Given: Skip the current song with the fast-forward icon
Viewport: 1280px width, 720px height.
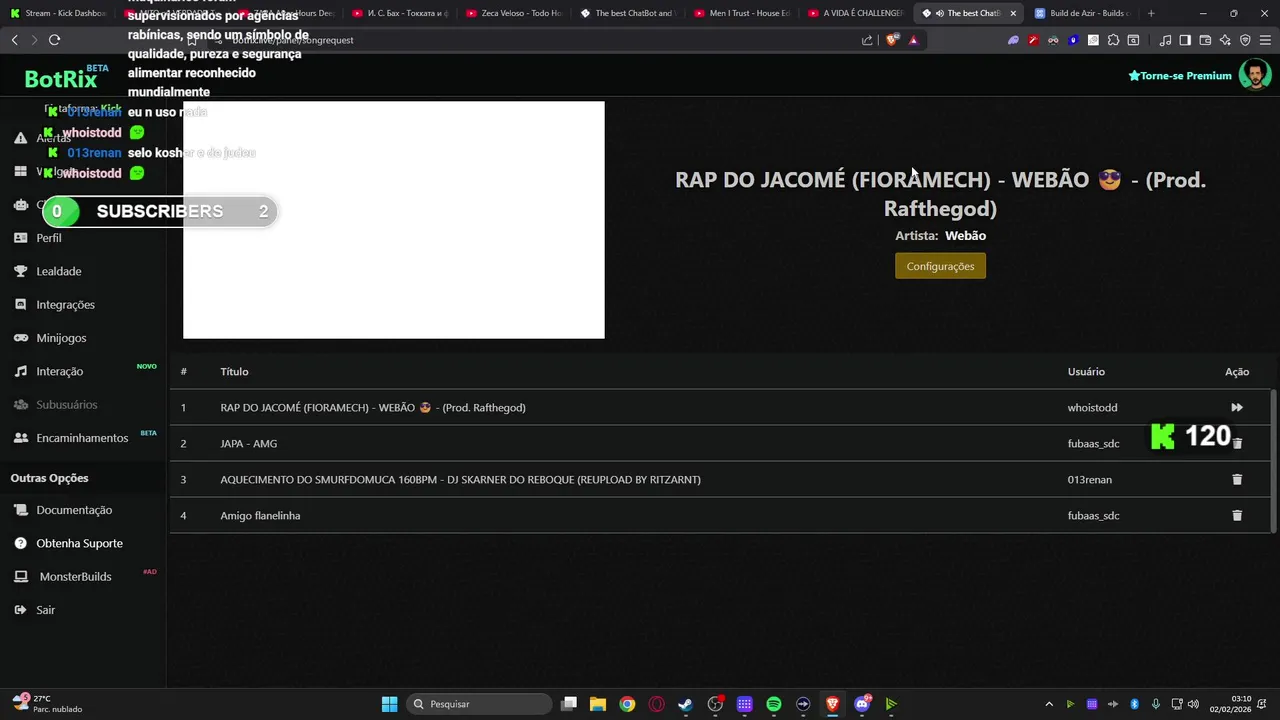Looking at the screenshot, I should coord(1237,407).
